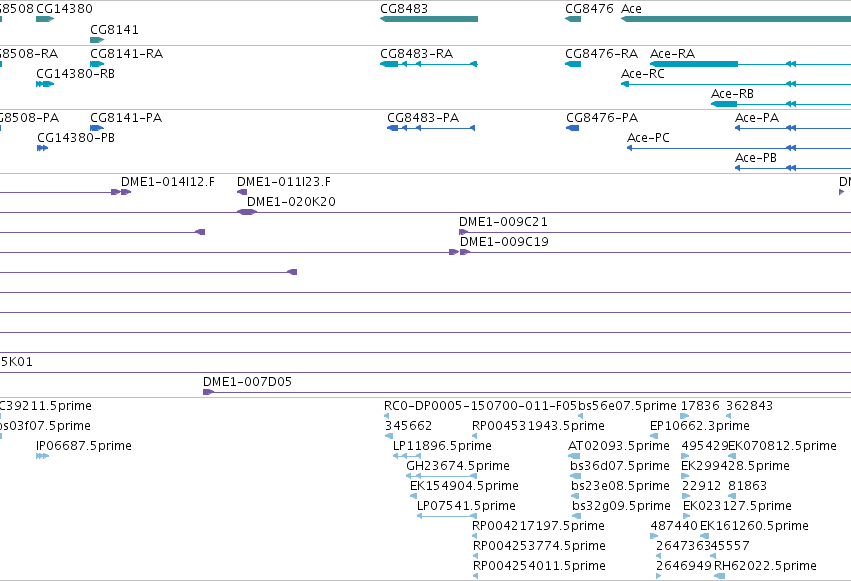The height and width of the screenshot is (581, 851).
Task: Click transcript Ace-RA label
Action: pos(672,54)
